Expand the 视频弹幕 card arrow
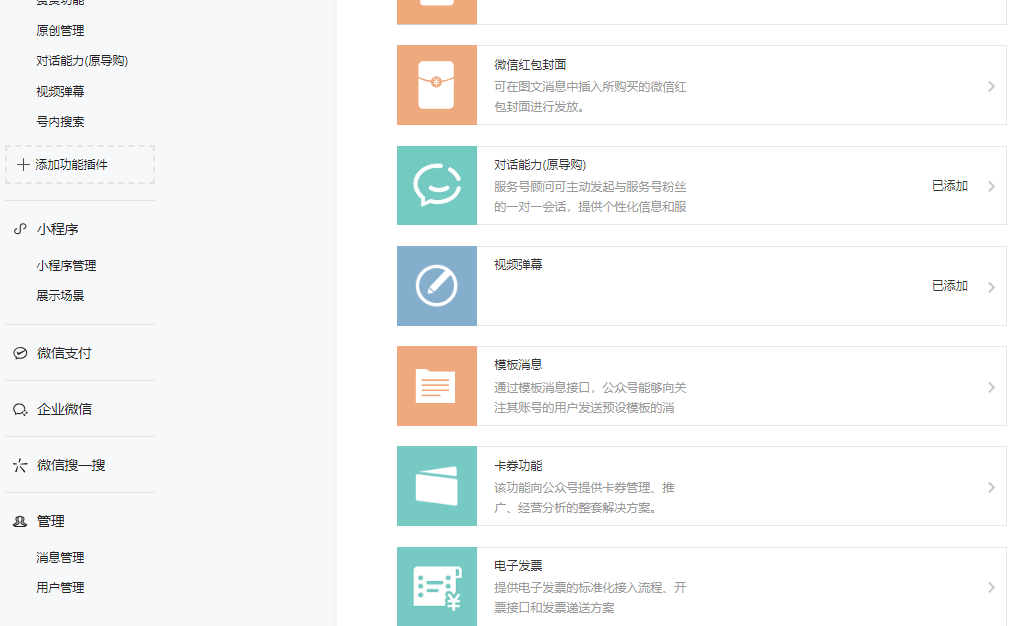 pyautogui.click(x=991, y=287)
